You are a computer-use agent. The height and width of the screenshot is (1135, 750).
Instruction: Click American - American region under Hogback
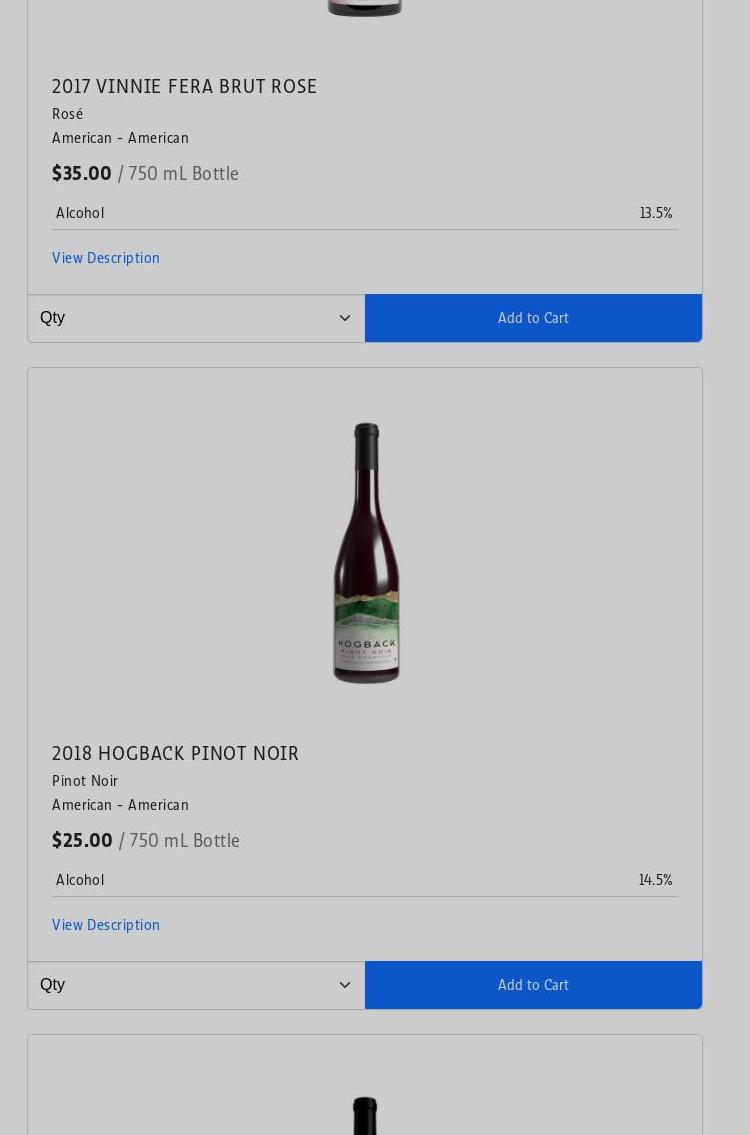(120, 805)
